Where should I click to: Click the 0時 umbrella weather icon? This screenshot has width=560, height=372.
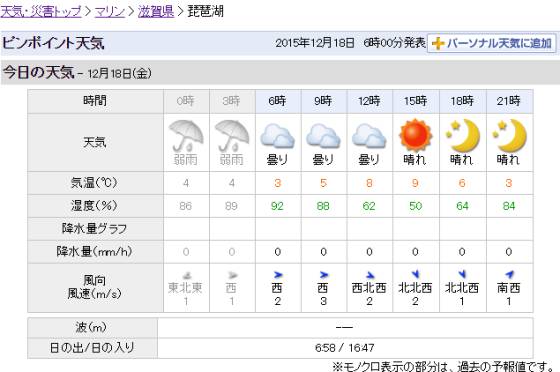click(186, 136)
